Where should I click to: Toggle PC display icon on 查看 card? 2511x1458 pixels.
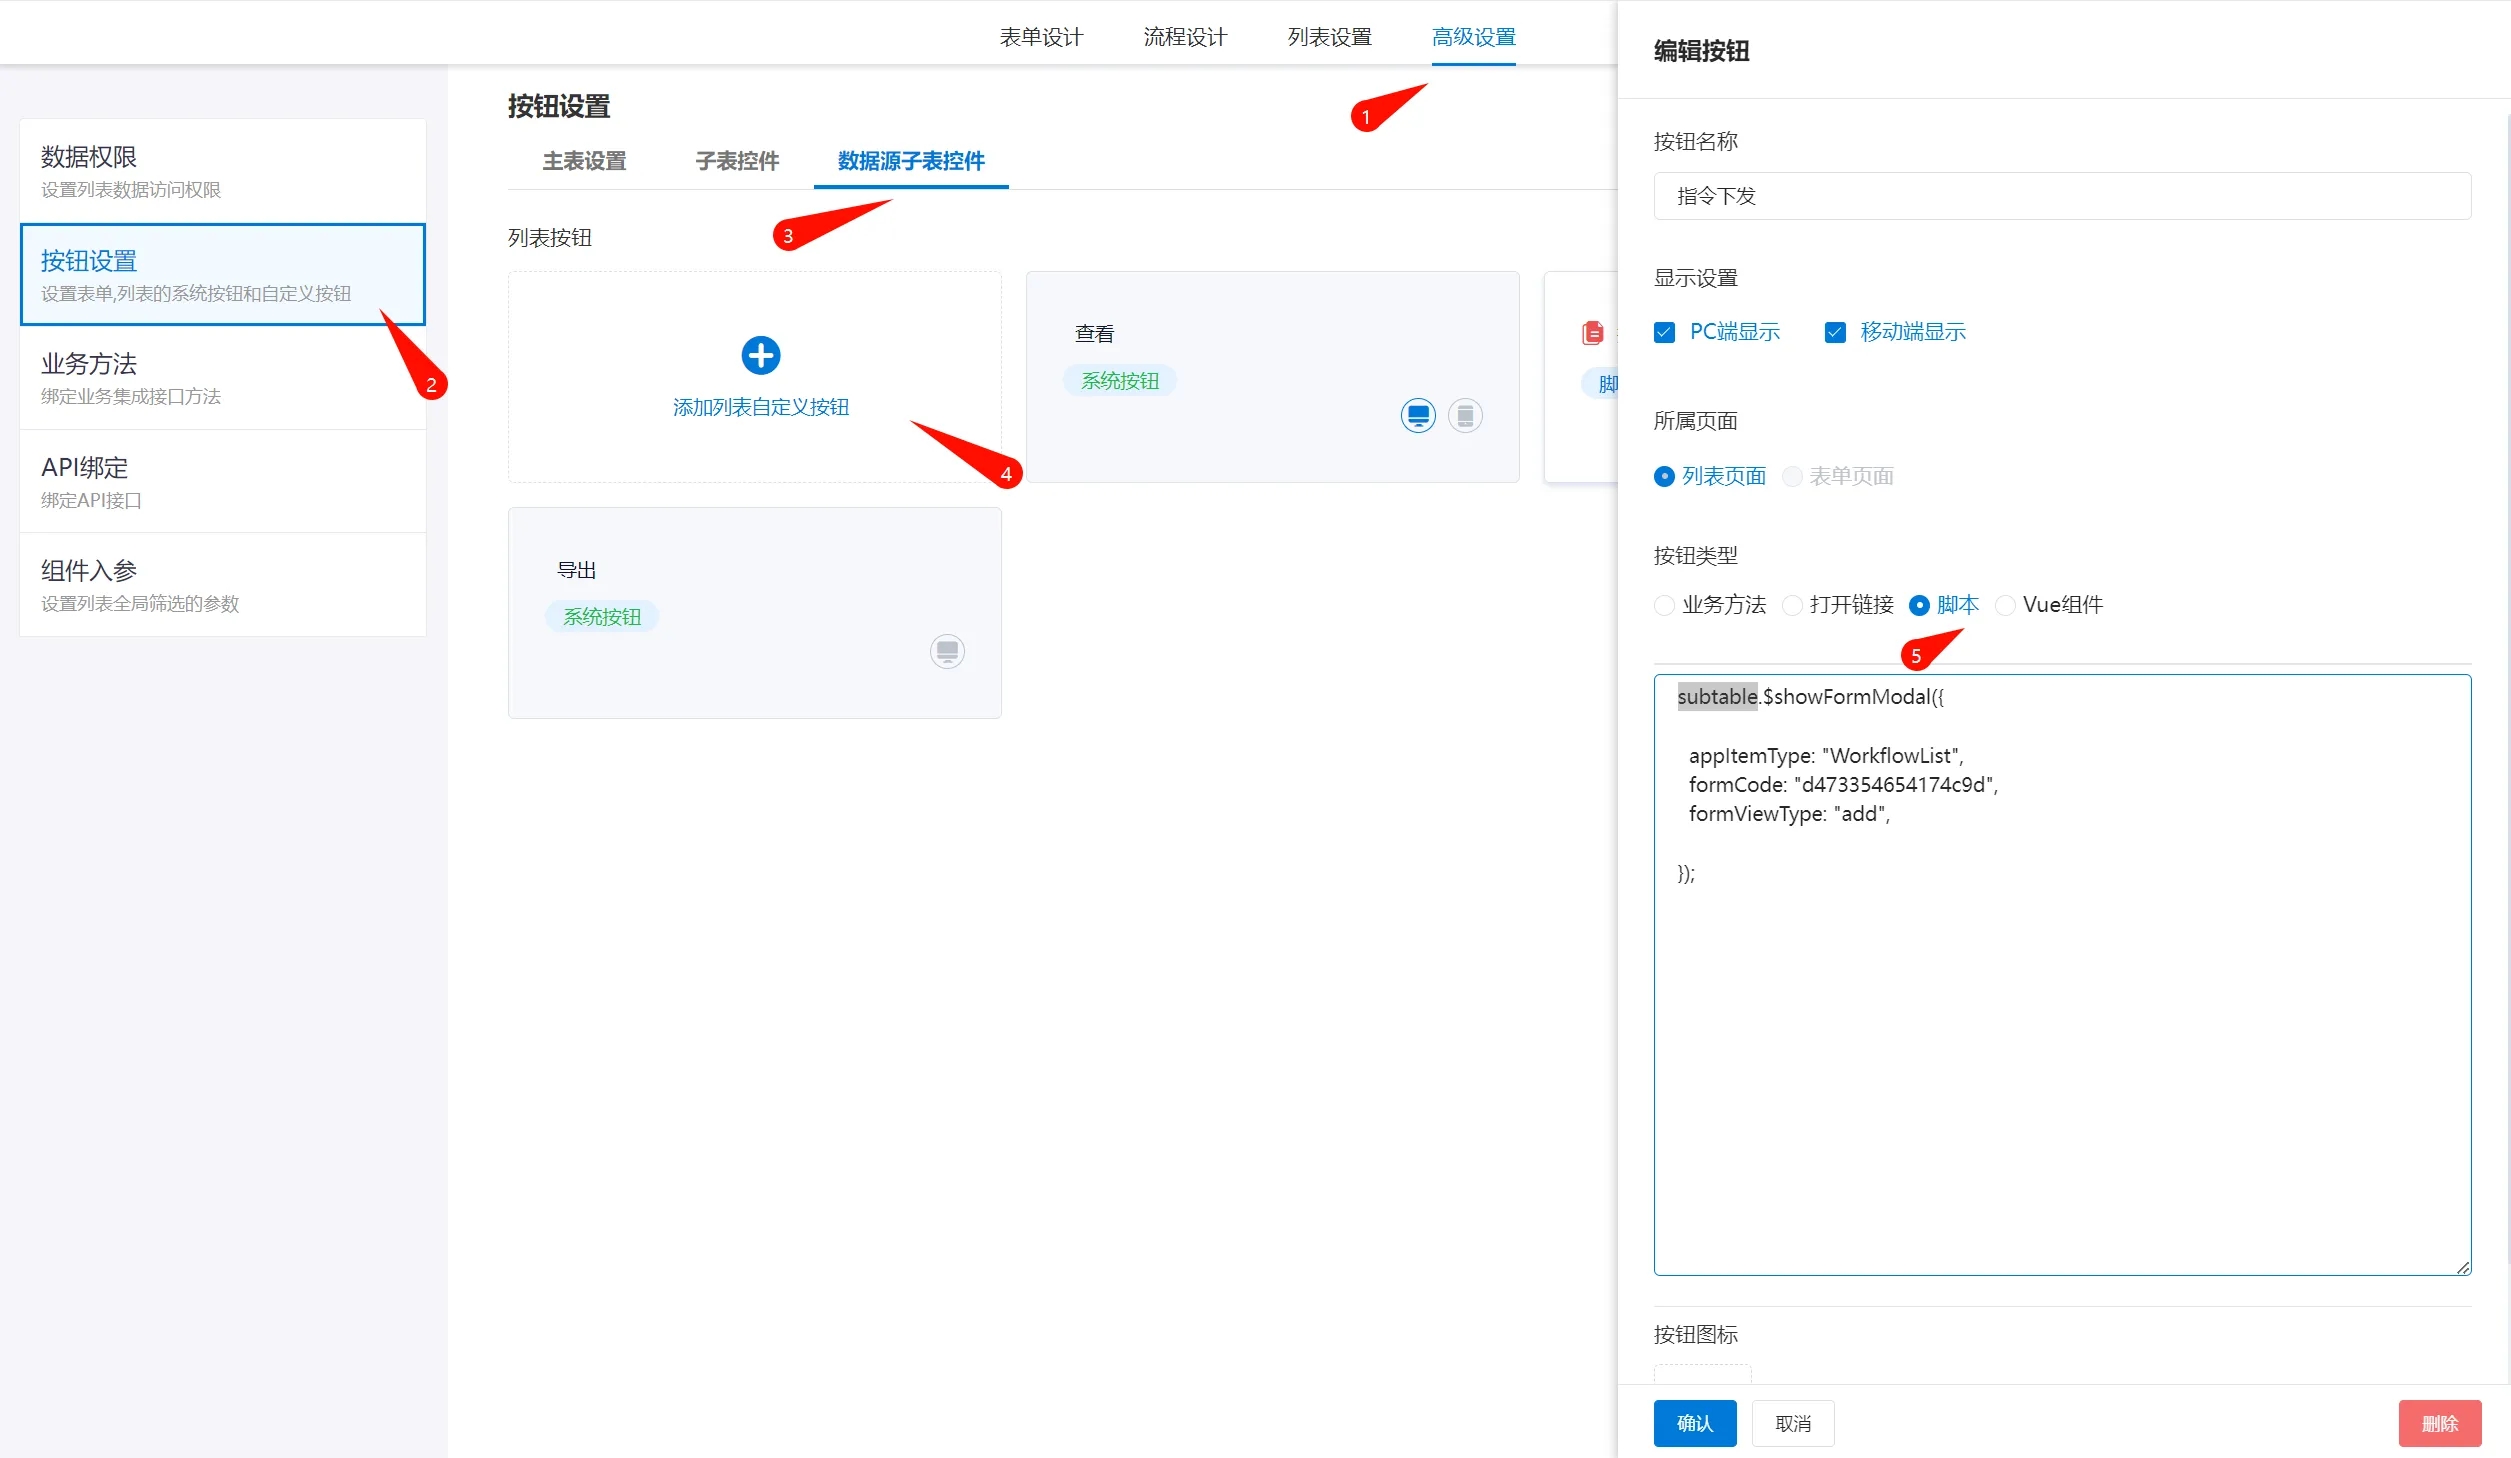1417,415
